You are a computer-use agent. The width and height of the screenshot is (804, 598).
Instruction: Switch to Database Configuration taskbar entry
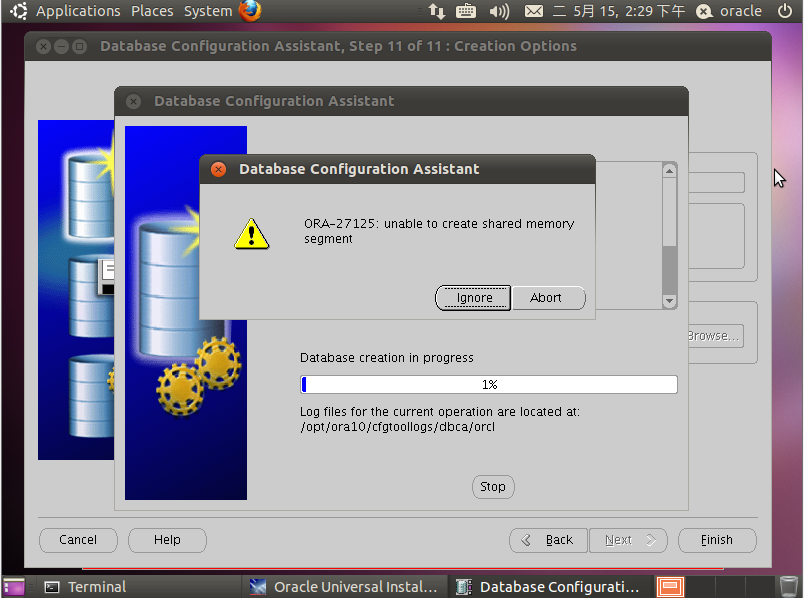[549, 587]
